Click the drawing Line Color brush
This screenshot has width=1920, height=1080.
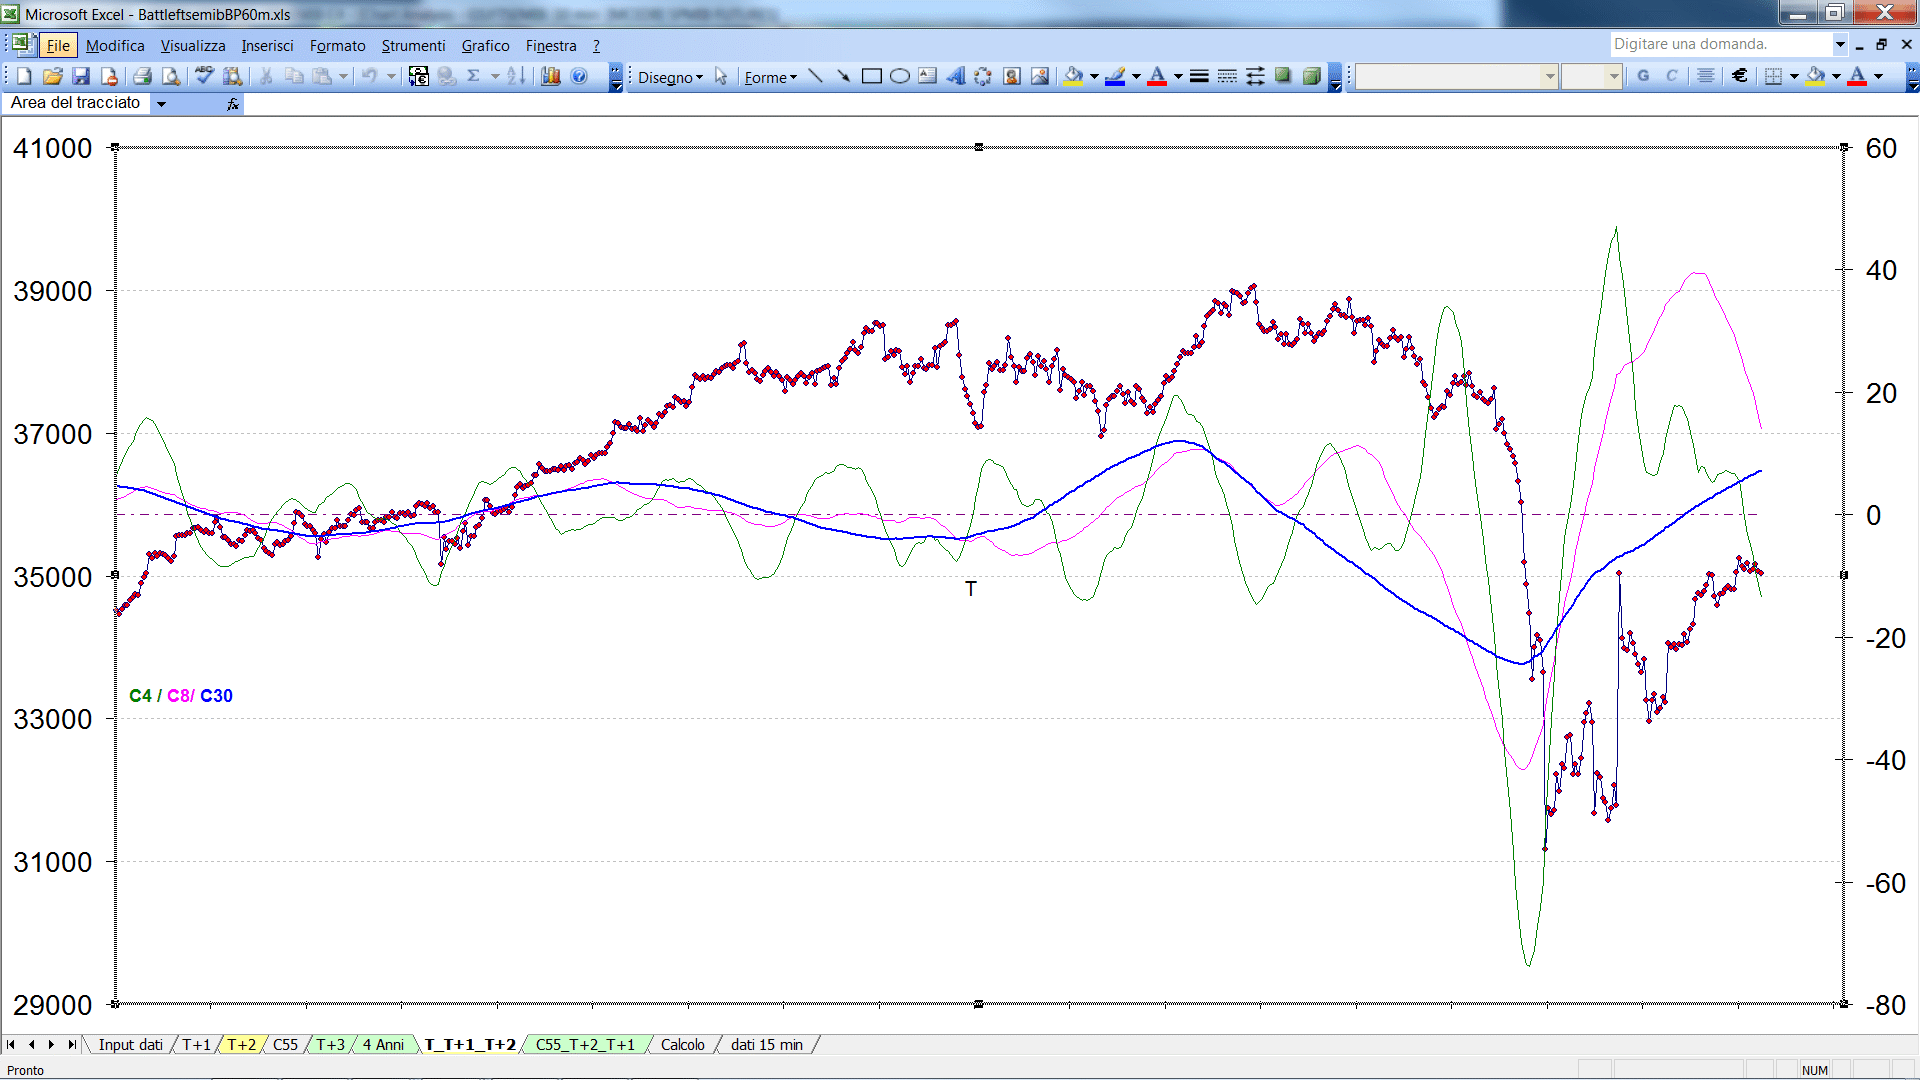click(x=1115, y=76)
